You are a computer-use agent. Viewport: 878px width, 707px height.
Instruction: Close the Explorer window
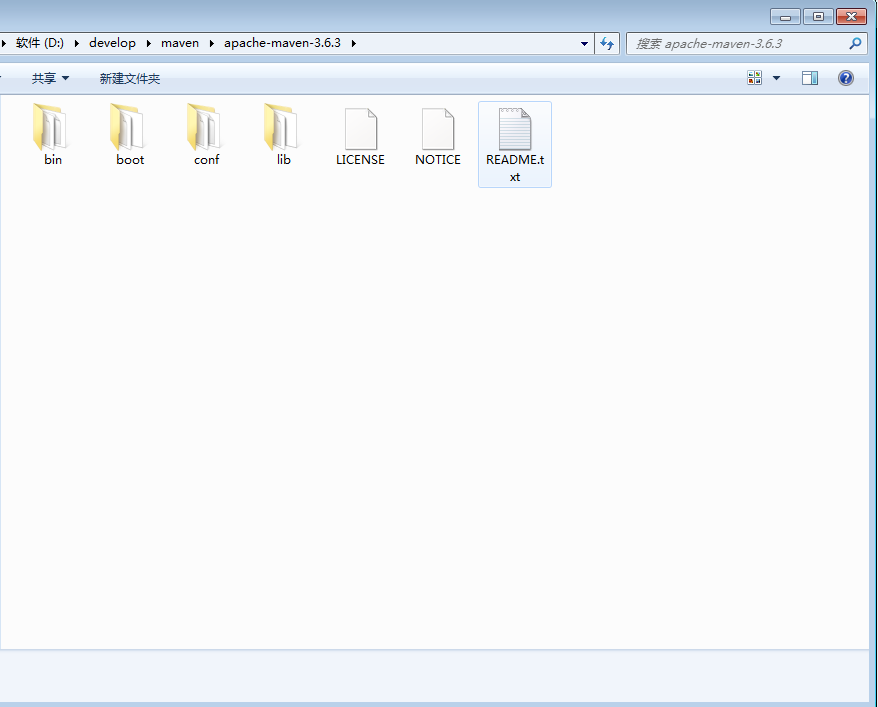pos(851,17)
